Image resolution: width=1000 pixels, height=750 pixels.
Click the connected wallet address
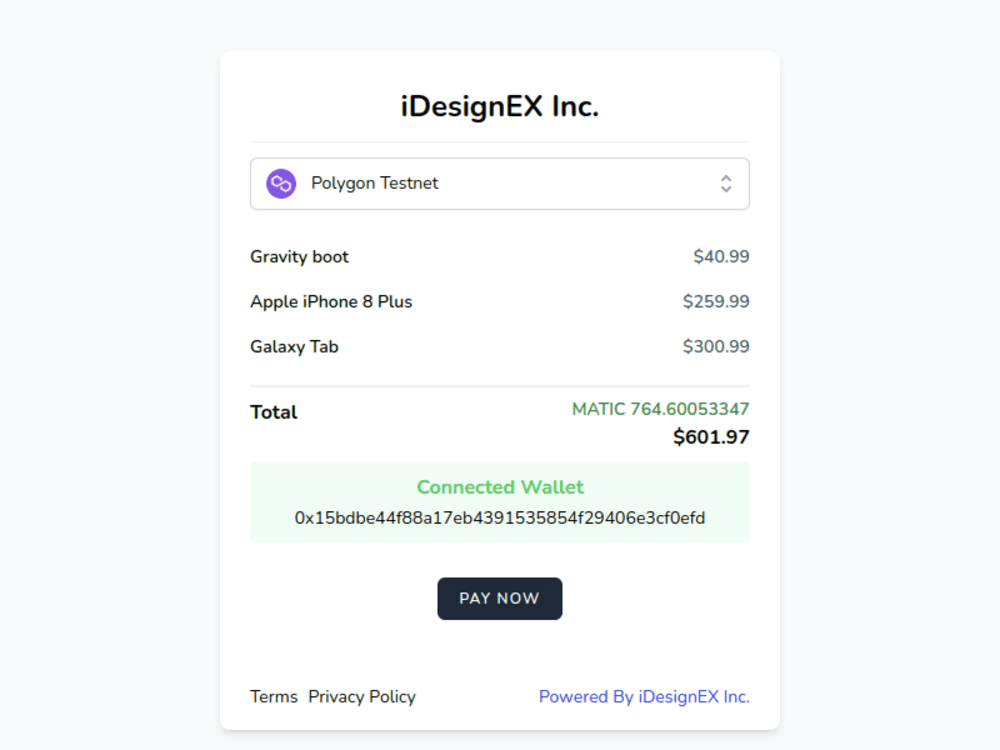click(500, 518)
